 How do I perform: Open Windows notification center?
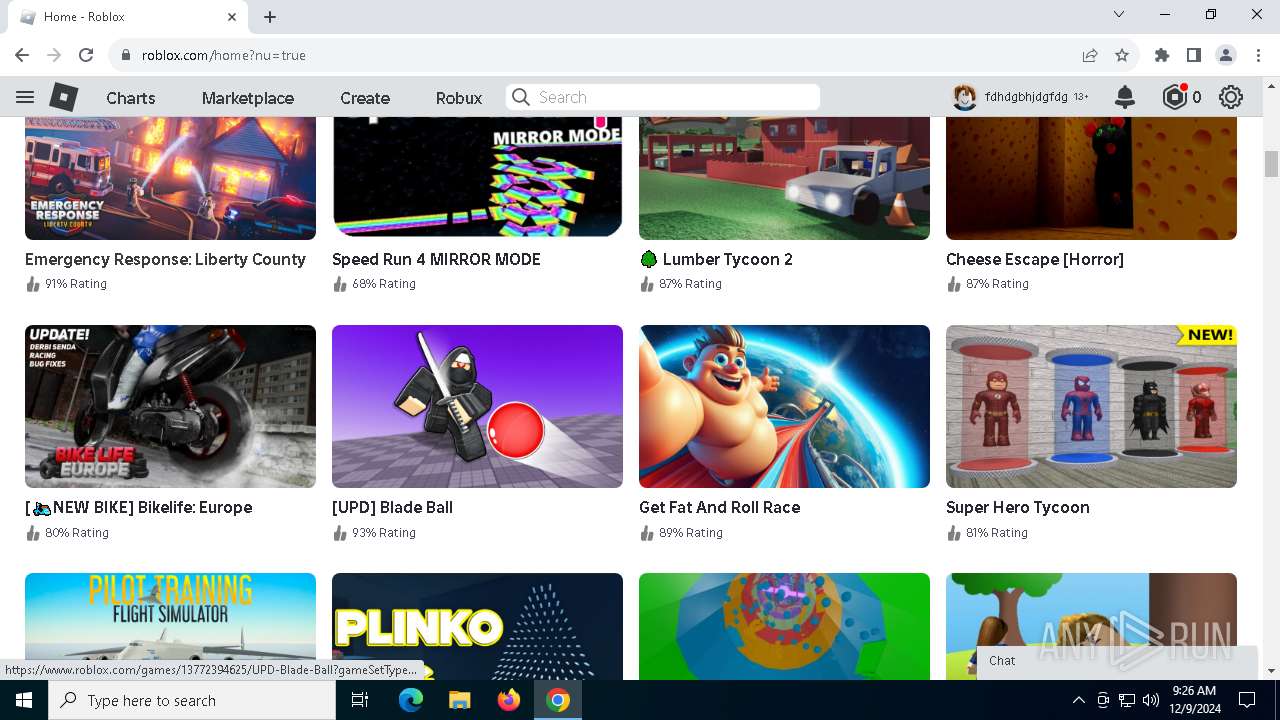[x=1247, y=700]
